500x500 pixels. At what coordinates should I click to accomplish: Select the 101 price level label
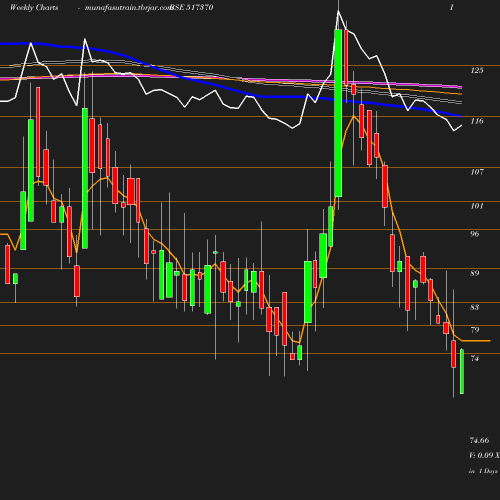477,206
